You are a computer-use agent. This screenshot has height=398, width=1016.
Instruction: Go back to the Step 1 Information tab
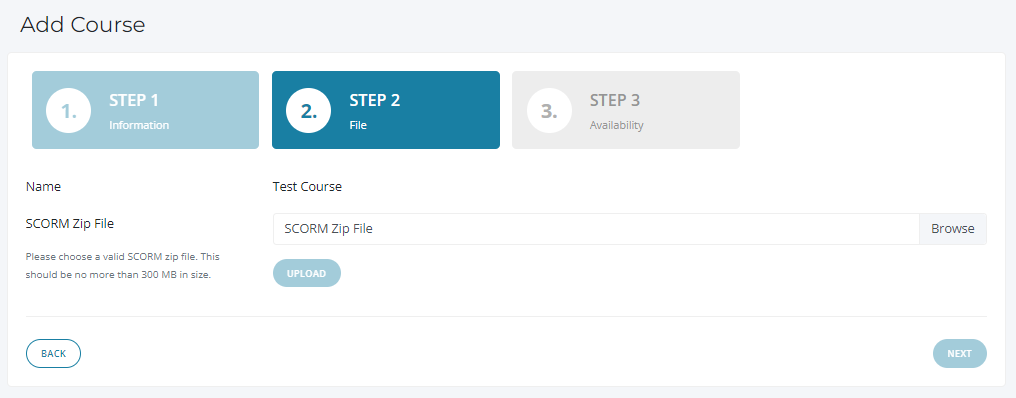(x=145, y=110)
